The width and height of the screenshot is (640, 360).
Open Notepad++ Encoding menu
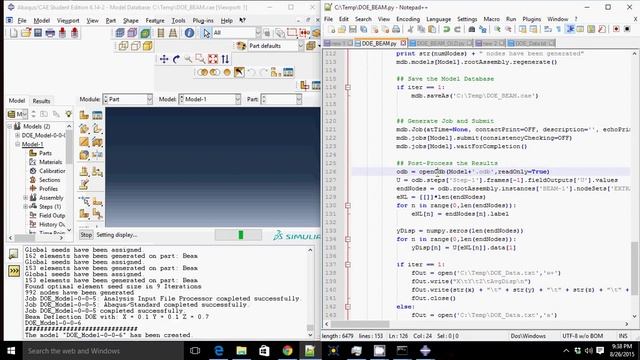[408, 19]
